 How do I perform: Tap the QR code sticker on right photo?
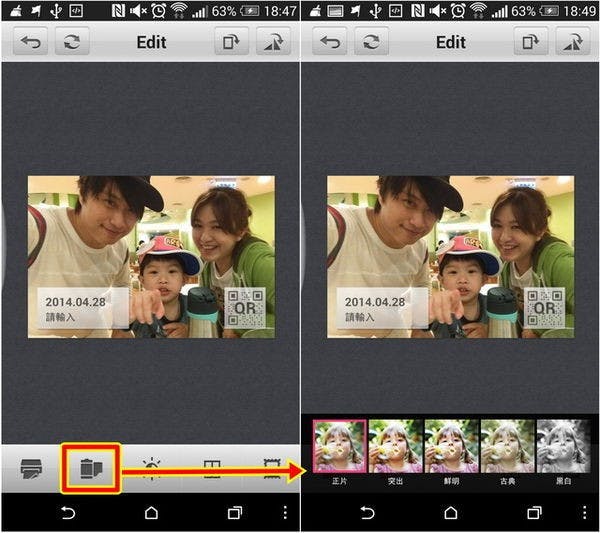pos(544,308)
